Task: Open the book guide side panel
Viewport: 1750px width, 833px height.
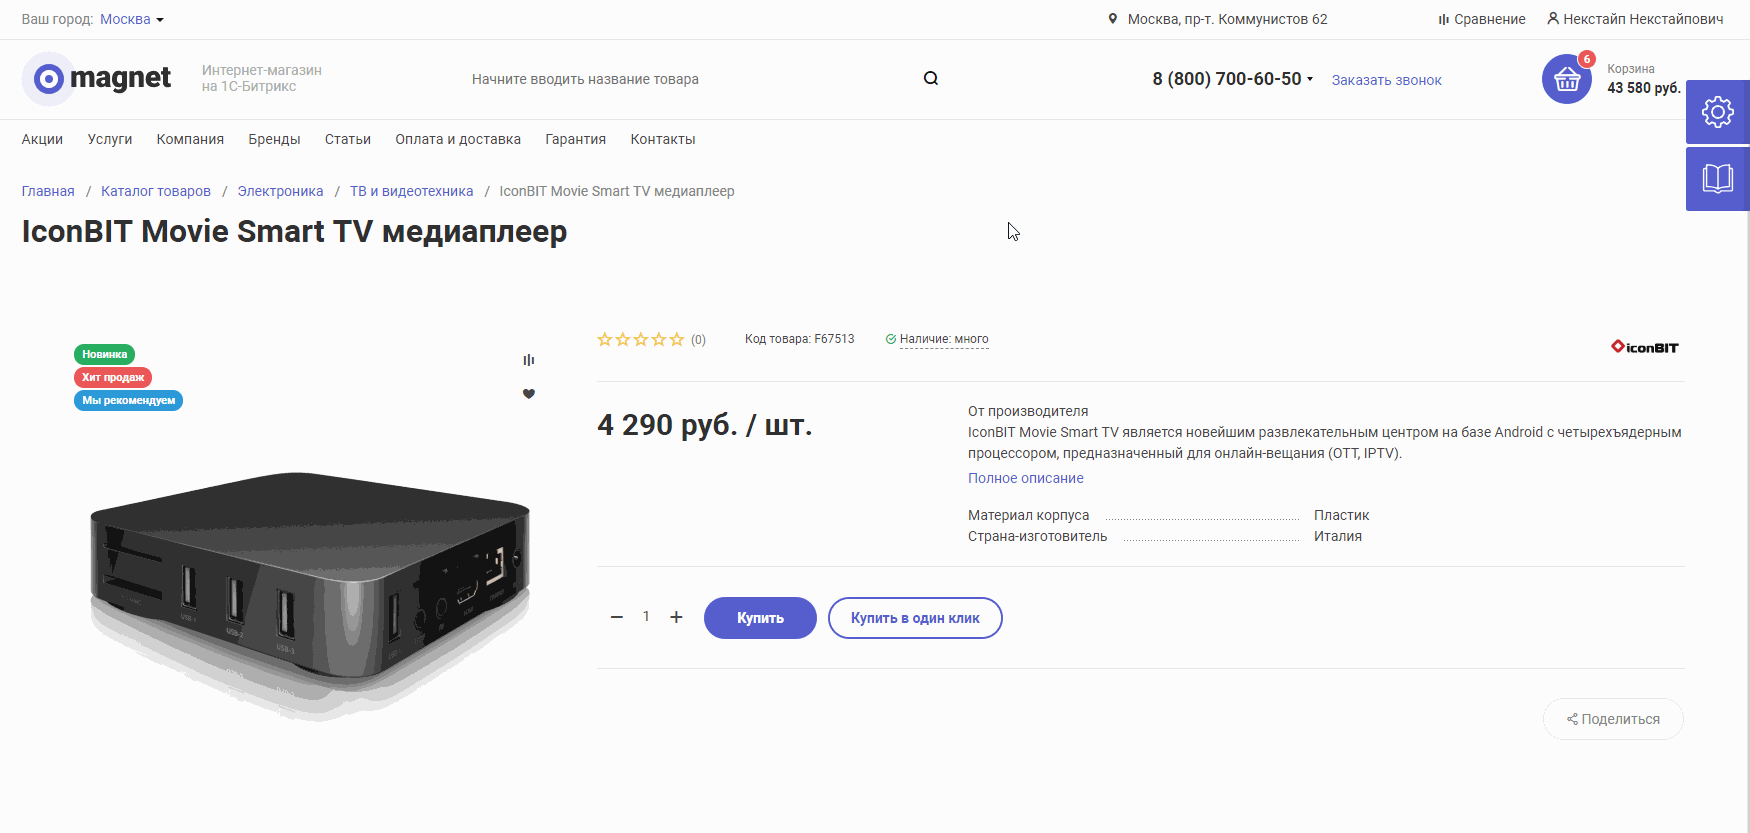Action: pyautogui.click(x=1717, y=179)
